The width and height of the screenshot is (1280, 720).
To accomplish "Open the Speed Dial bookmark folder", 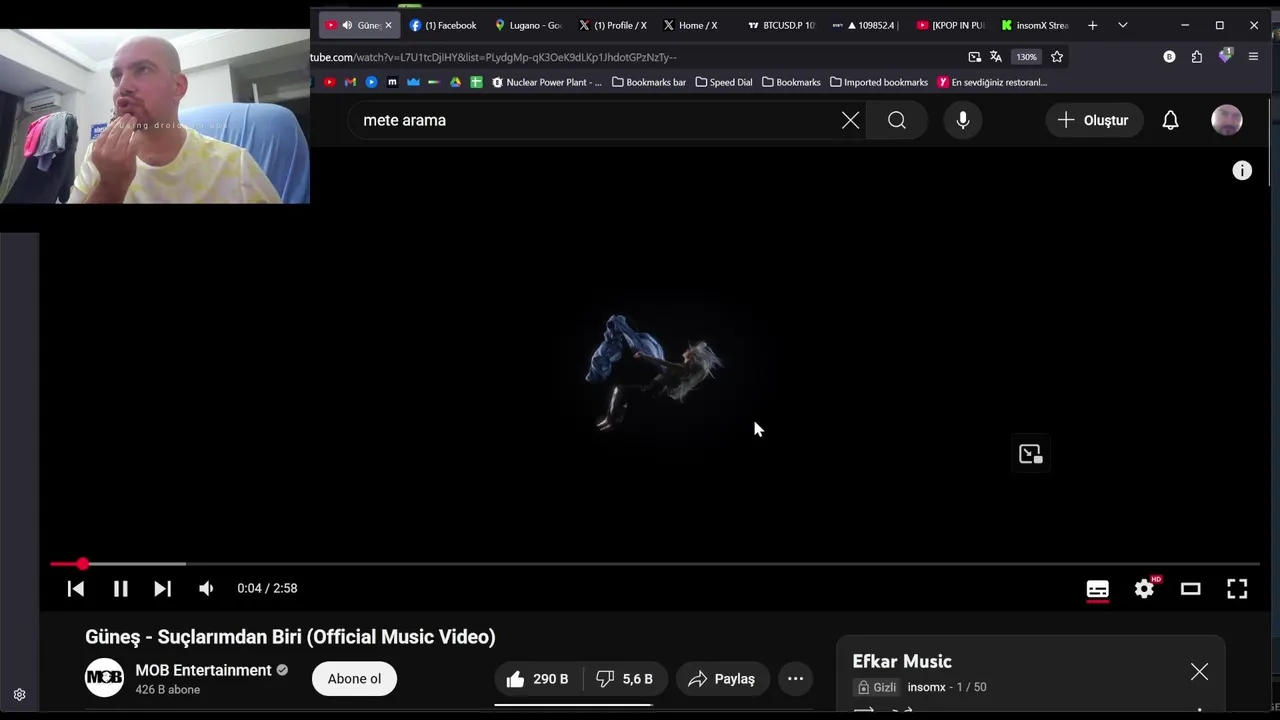I will [x=723, y=82].
